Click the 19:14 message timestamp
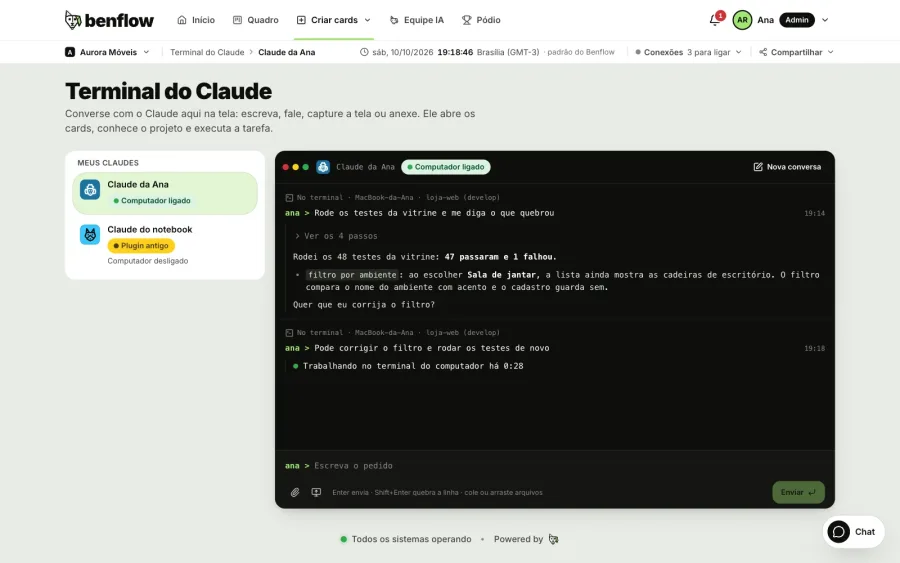The height and width of the screenshot is (563, 900). click(x=814, y=213)
